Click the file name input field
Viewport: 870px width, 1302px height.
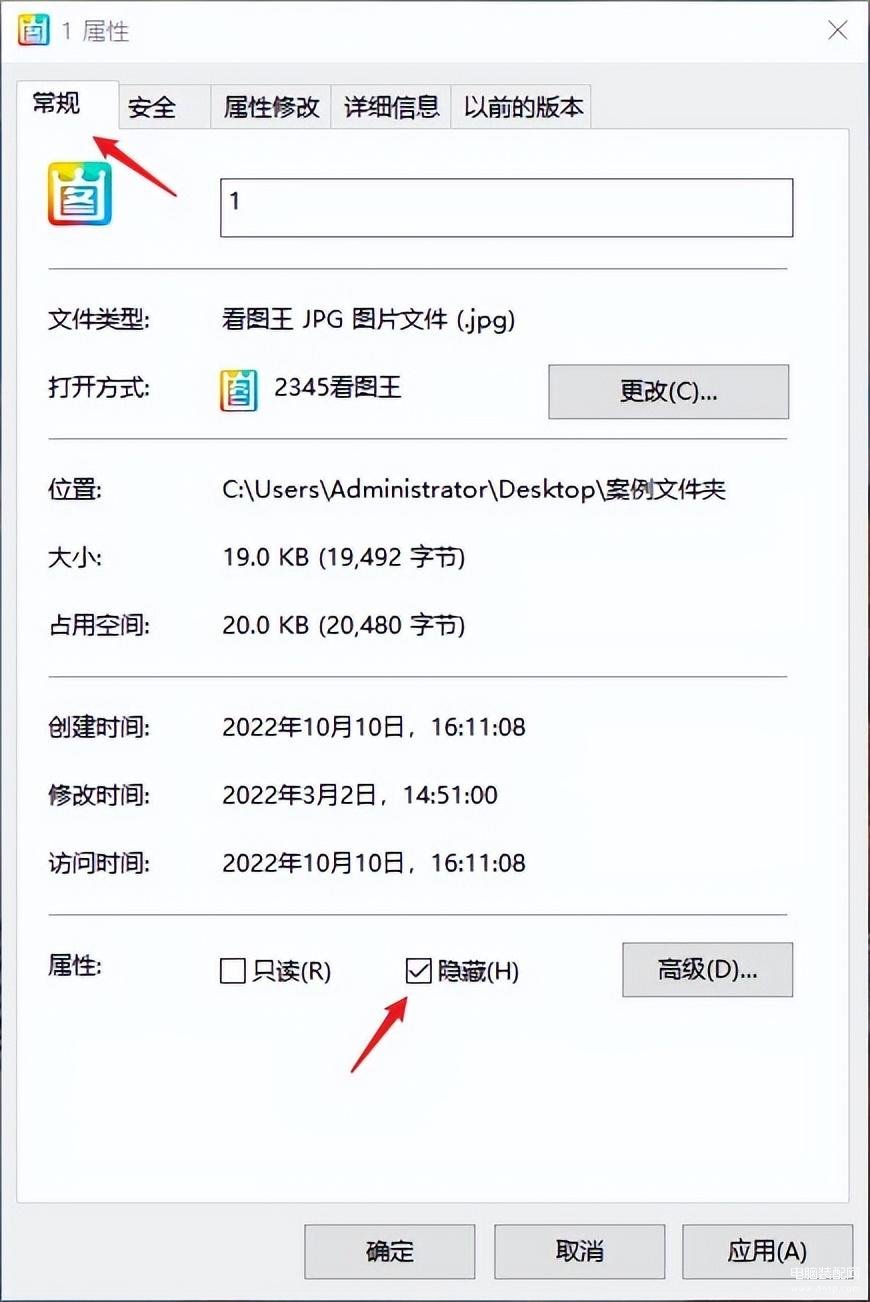point(506,207)
